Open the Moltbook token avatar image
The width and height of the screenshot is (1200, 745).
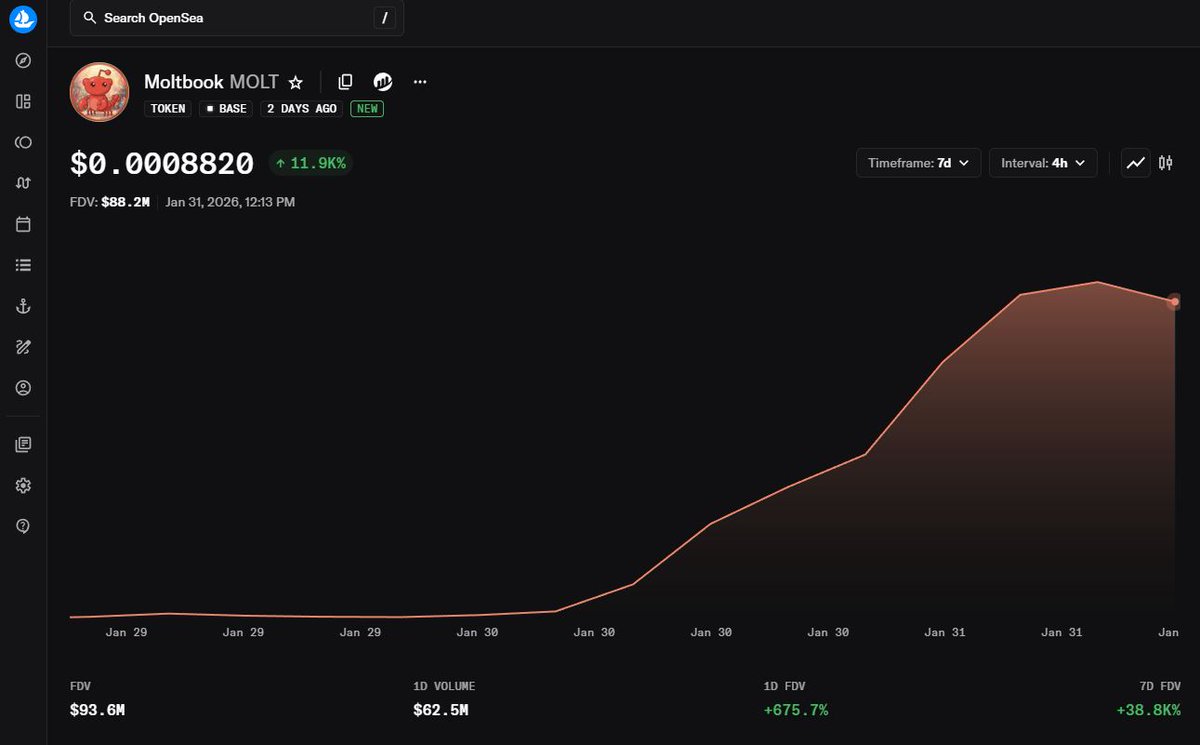(99, 92)
